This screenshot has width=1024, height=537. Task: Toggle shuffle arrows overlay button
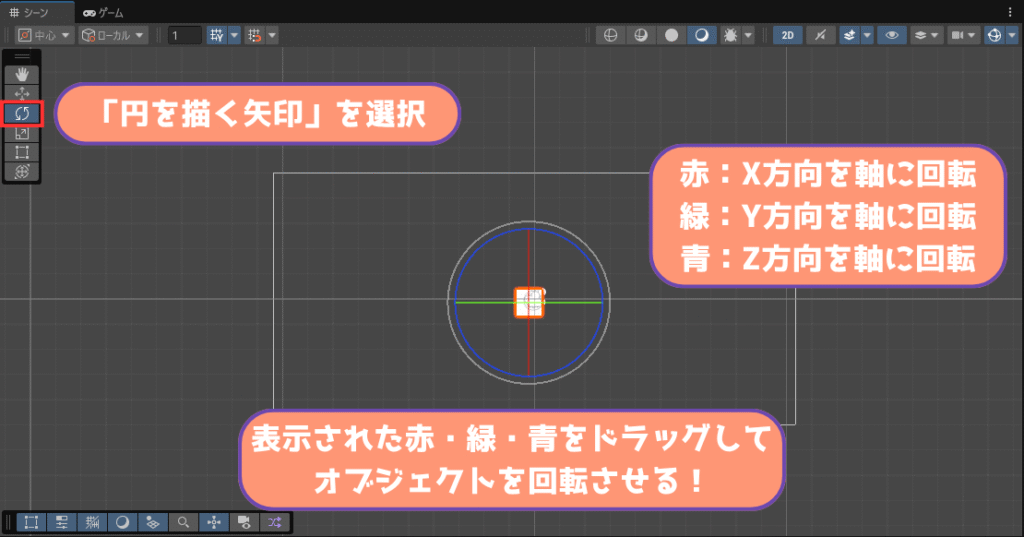274,522
